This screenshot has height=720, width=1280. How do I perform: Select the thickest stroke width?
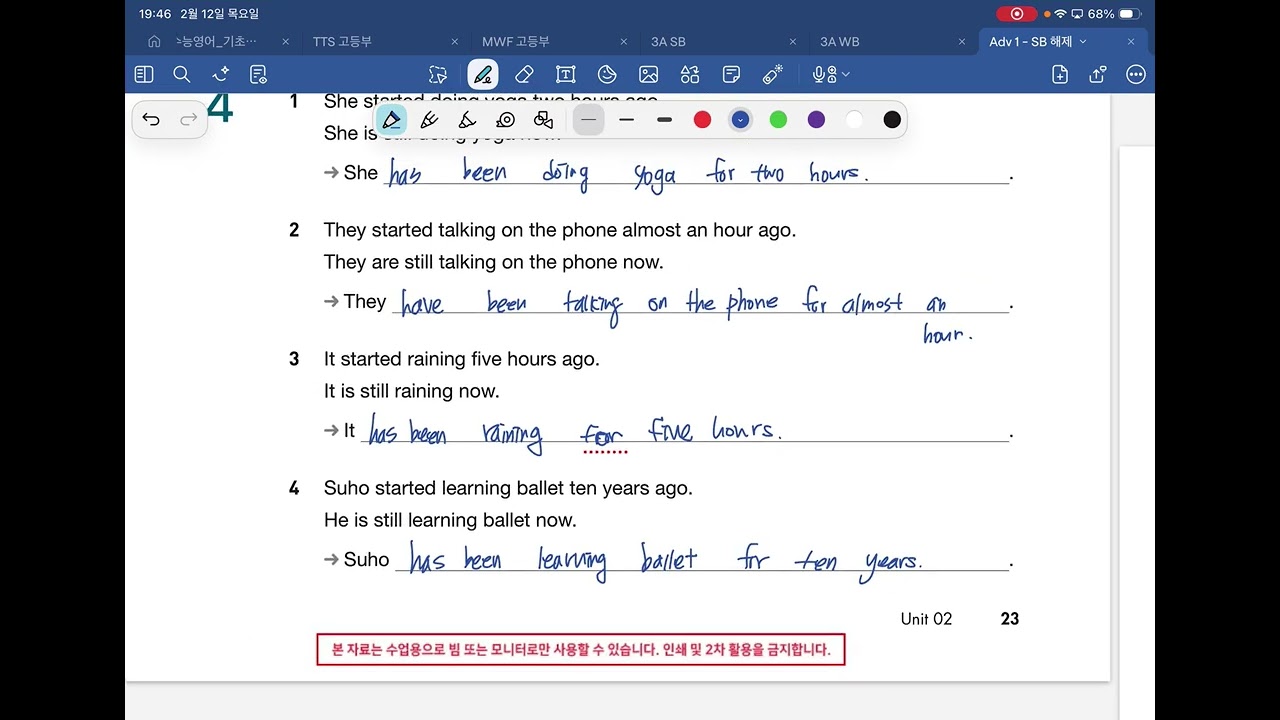click(x=665, y=120)
